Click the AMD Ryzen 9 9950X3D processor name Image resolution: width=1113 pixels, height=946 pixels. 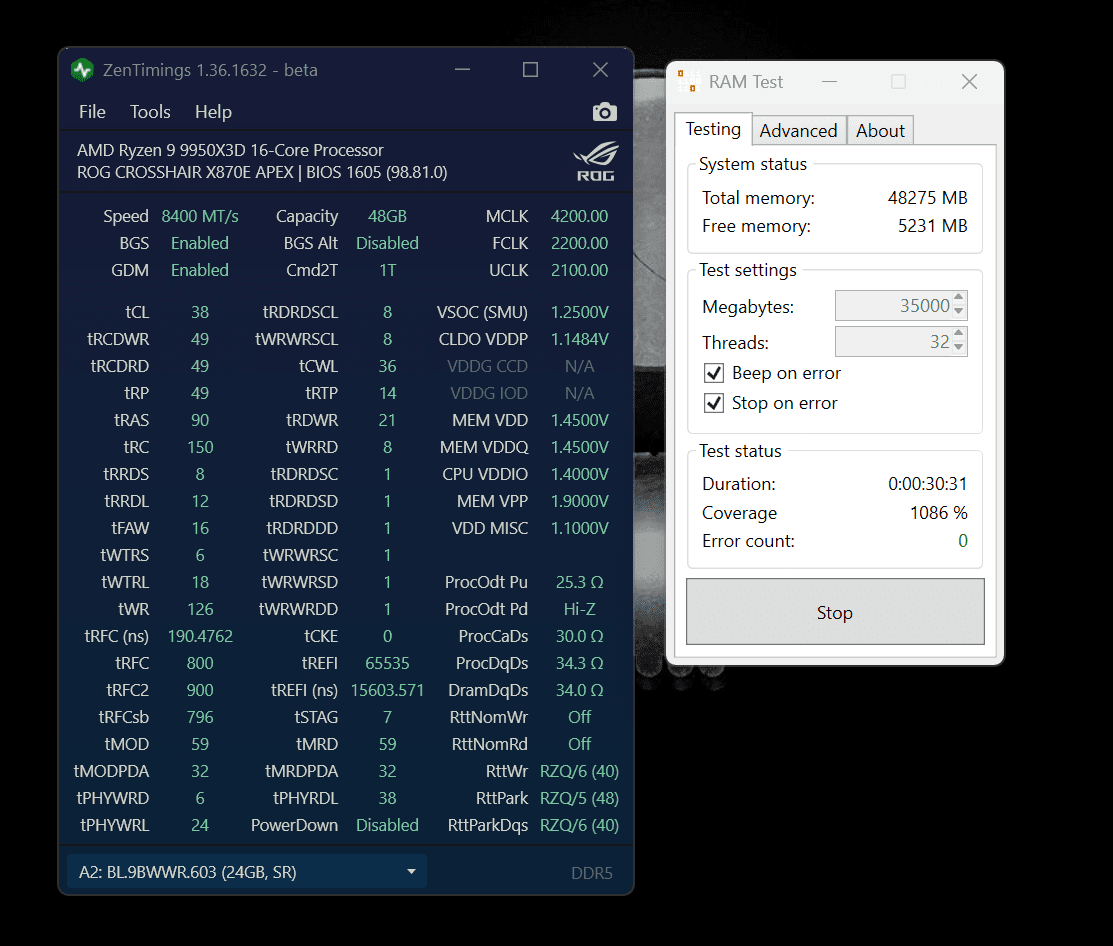click(230, 150)
